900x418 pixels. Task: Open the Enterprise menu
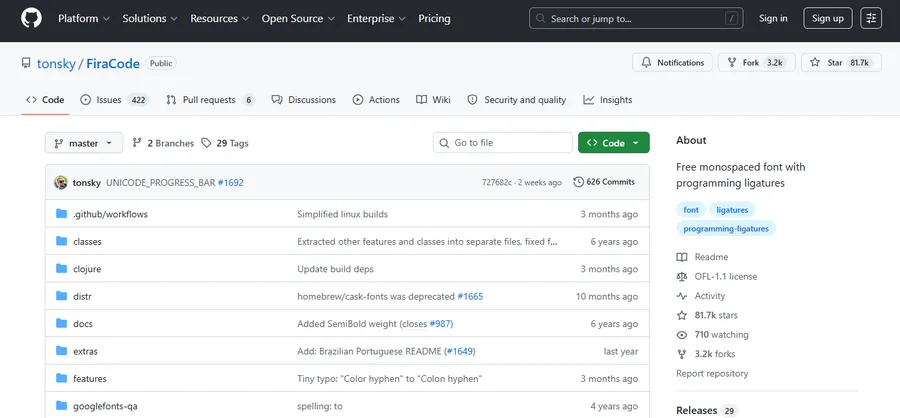coord(376,18)
